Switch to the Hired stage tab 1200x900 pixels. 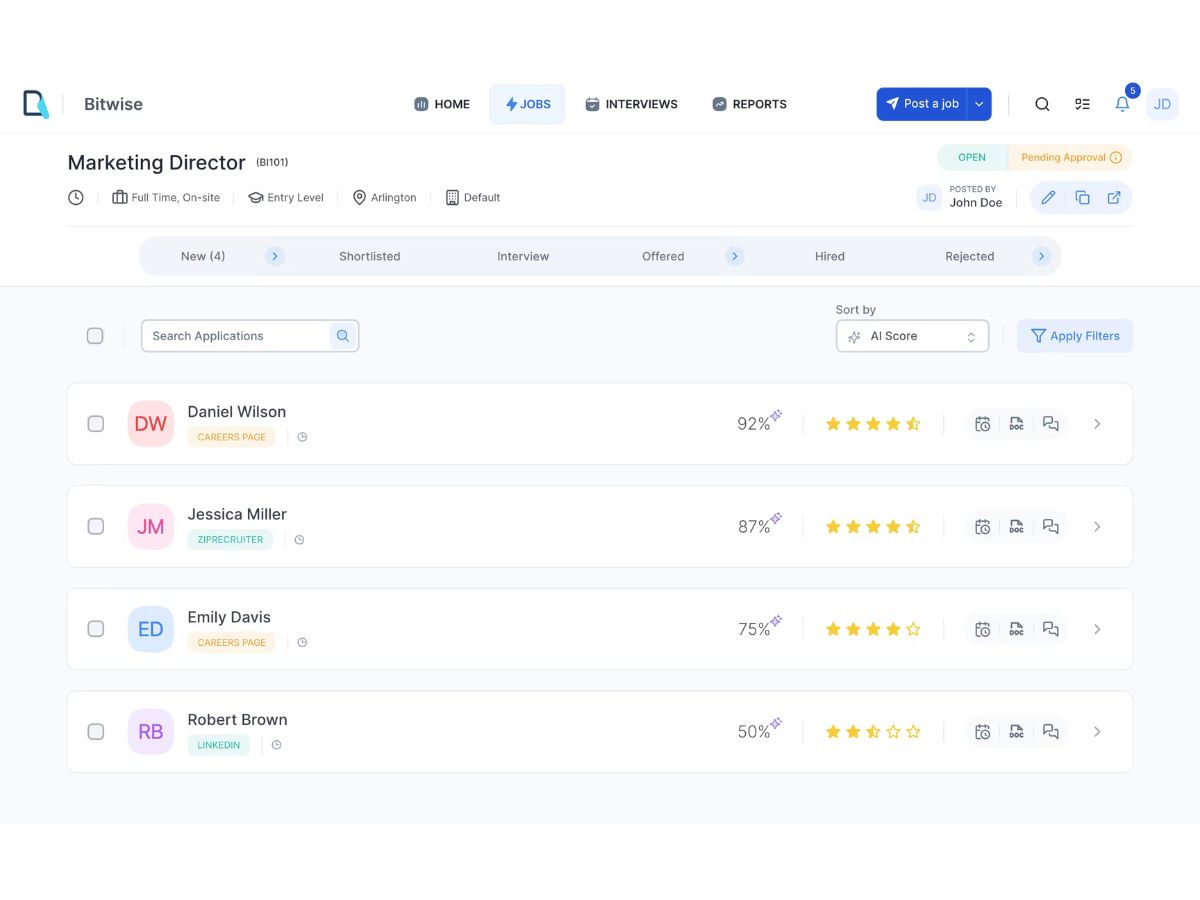point(830,257)
